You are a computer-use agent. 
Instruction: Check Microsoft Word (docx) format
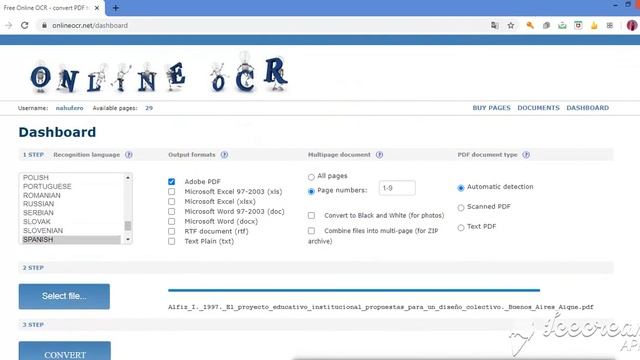[171, 221]
